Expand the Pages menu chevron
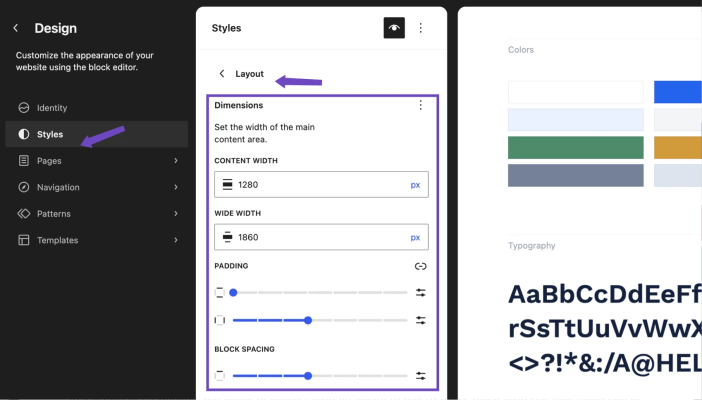702x400 pixels. click(x=176, y=161)
